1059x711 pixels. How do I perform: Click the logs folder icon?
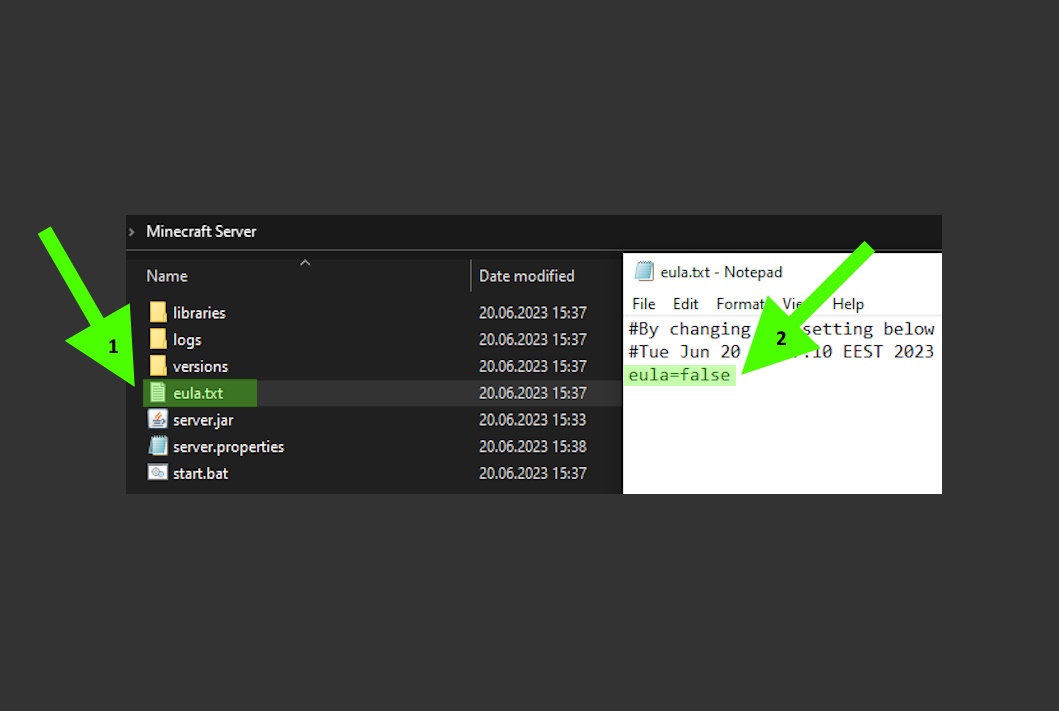tap(158, 339)
